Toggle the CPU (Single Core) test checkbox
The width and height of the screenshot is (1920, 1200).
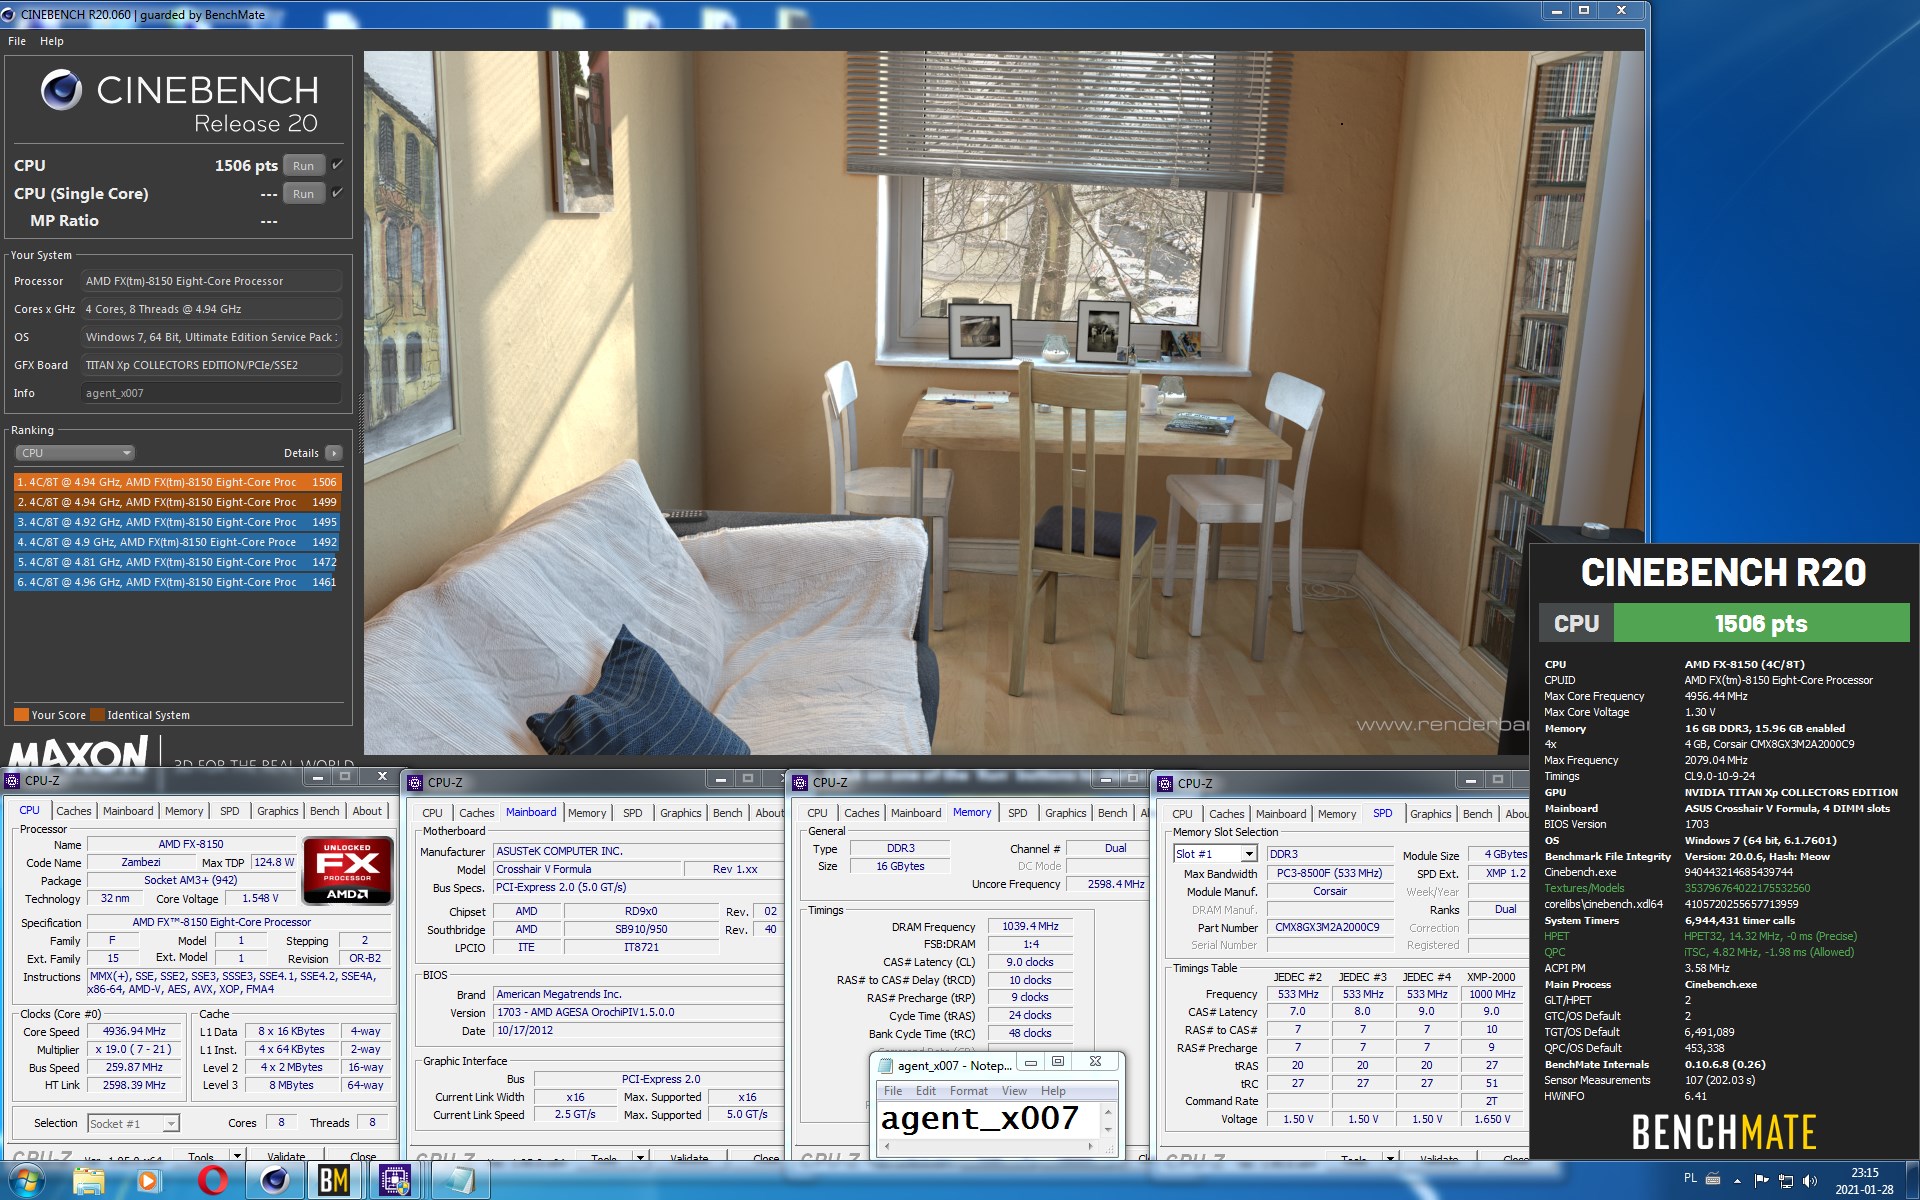(337, 193)
